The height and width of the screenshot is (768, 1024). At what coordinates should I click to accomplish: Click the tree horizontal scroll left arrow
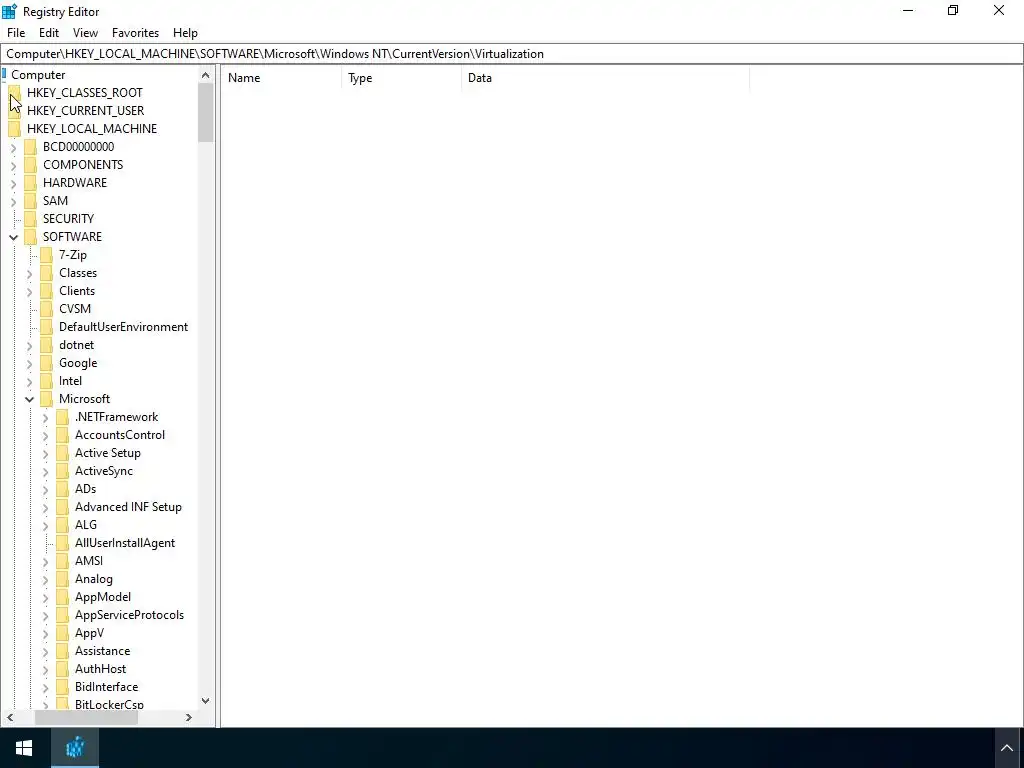coord(10,717)
